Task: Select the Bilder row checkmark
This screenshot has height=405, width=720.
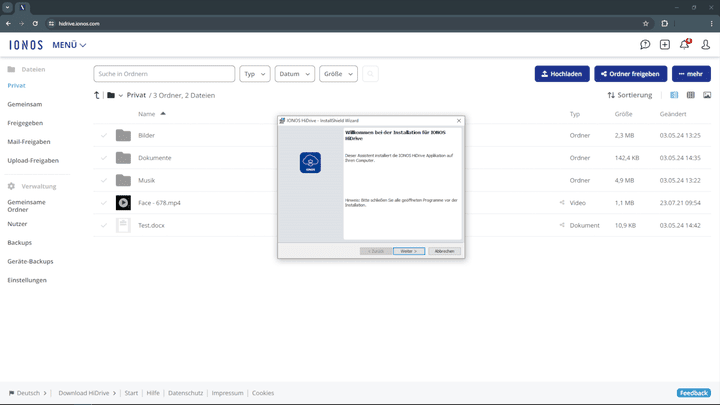Action: (x=104, y=135)
